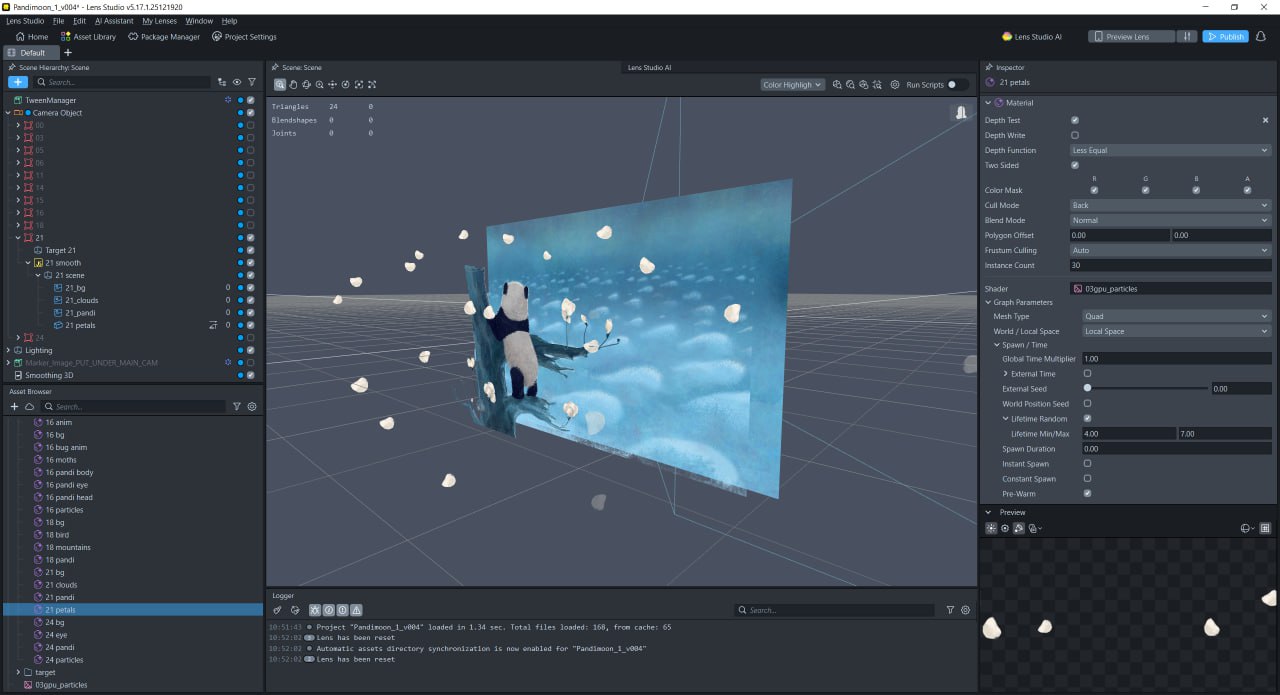The image size is (1280, 695).
Task: Click the add scene object plus button
Action: pos(18,82)
